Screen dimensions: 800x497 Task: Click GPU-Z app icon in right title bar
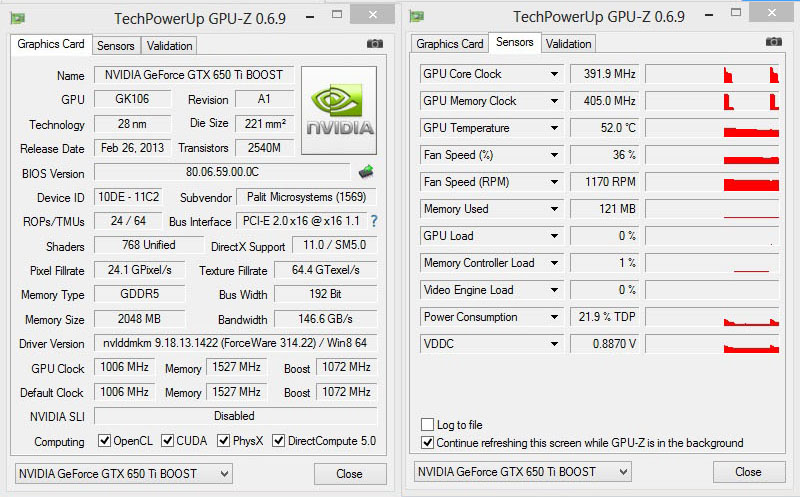416,17
